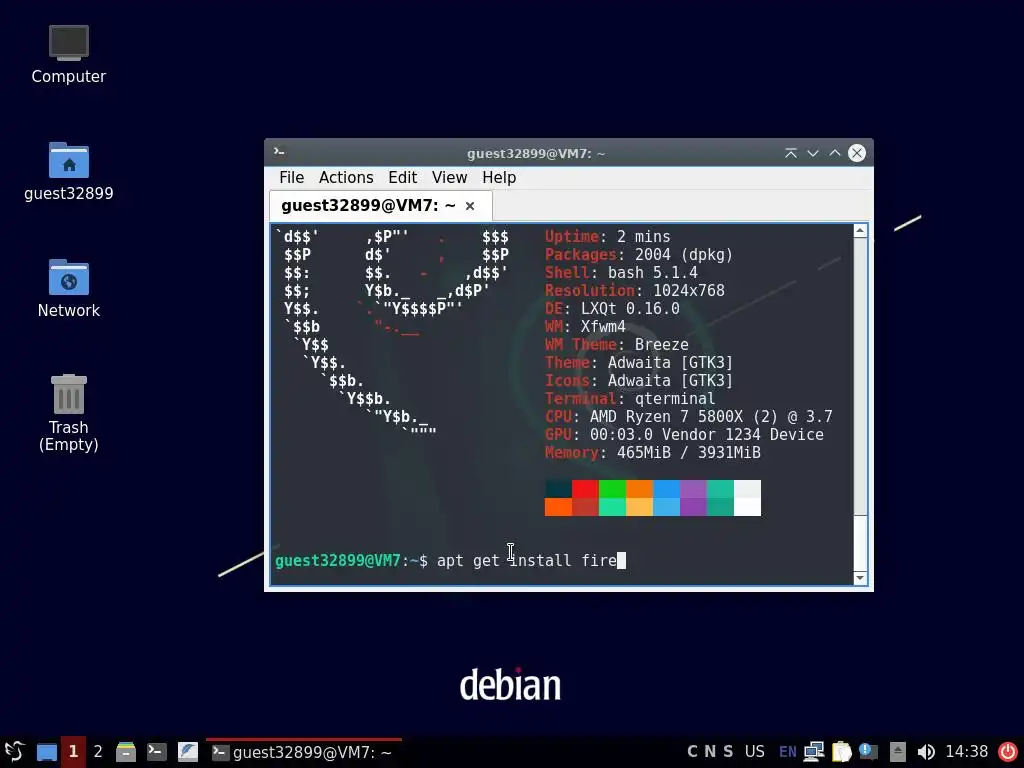Open the update notifier tray icon
This screenshot has width=1024, height=768.
869,752
